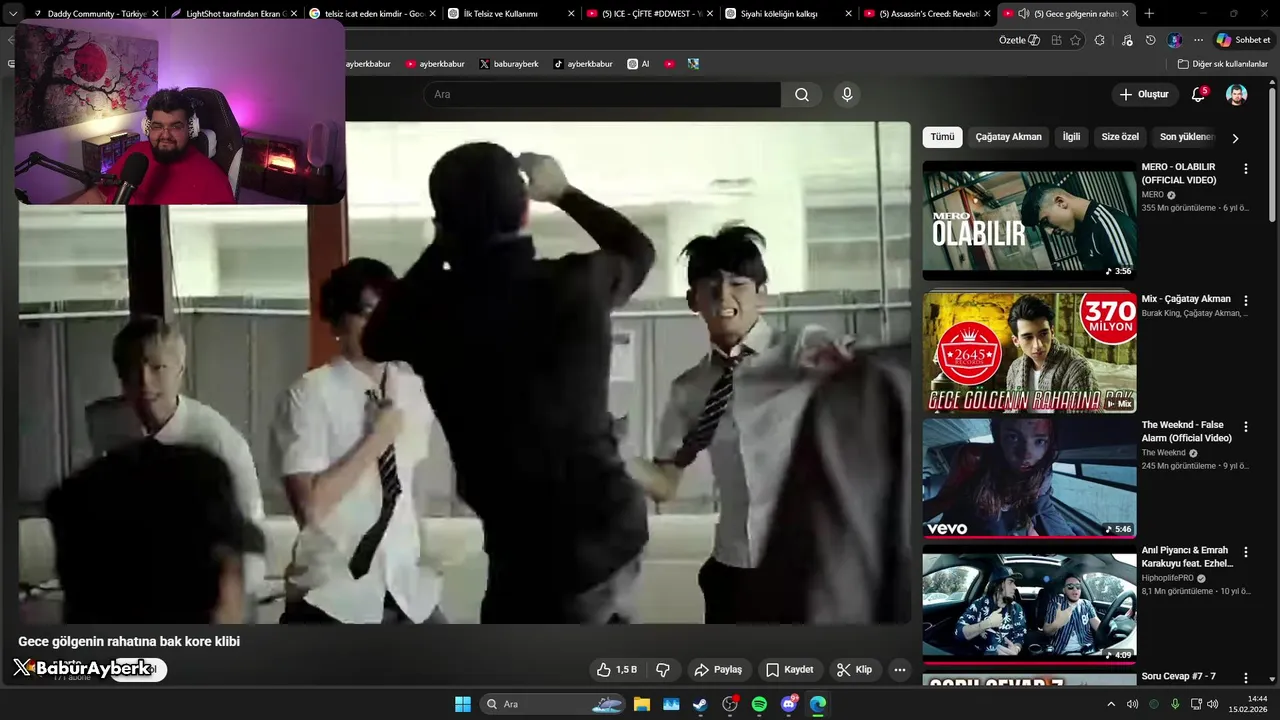Open browser history clock icon
Screen dimensions: 1280x720
1151,40
